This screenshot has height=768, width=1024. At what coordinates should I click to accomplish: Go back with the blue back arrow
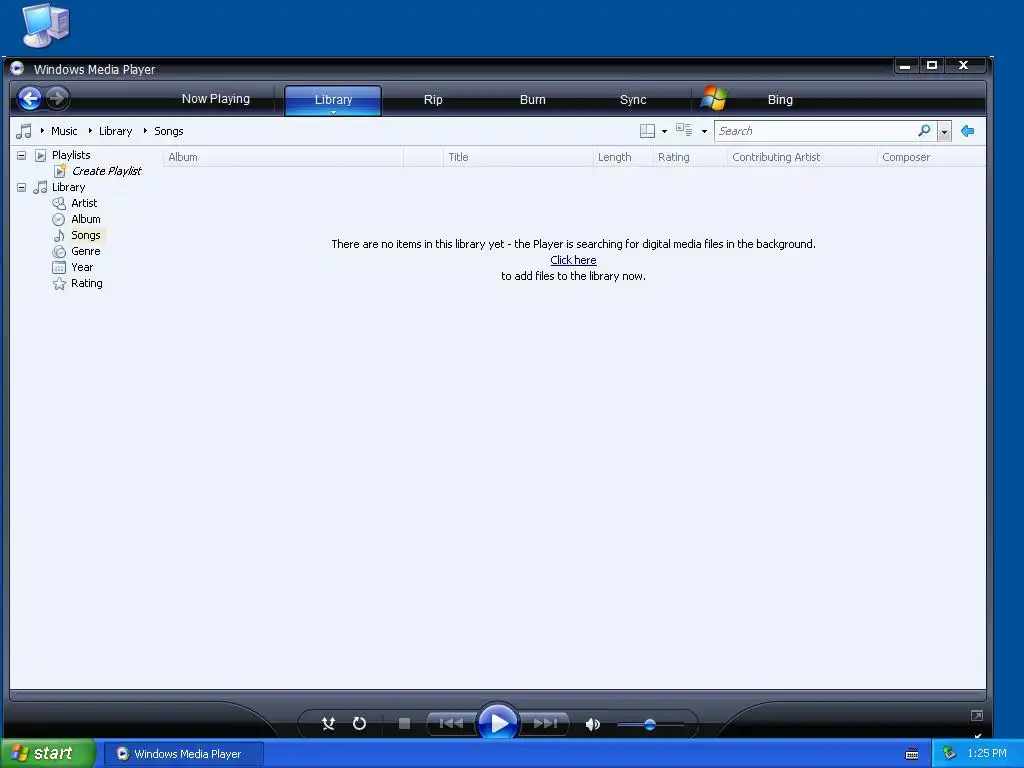coord(29,99)
